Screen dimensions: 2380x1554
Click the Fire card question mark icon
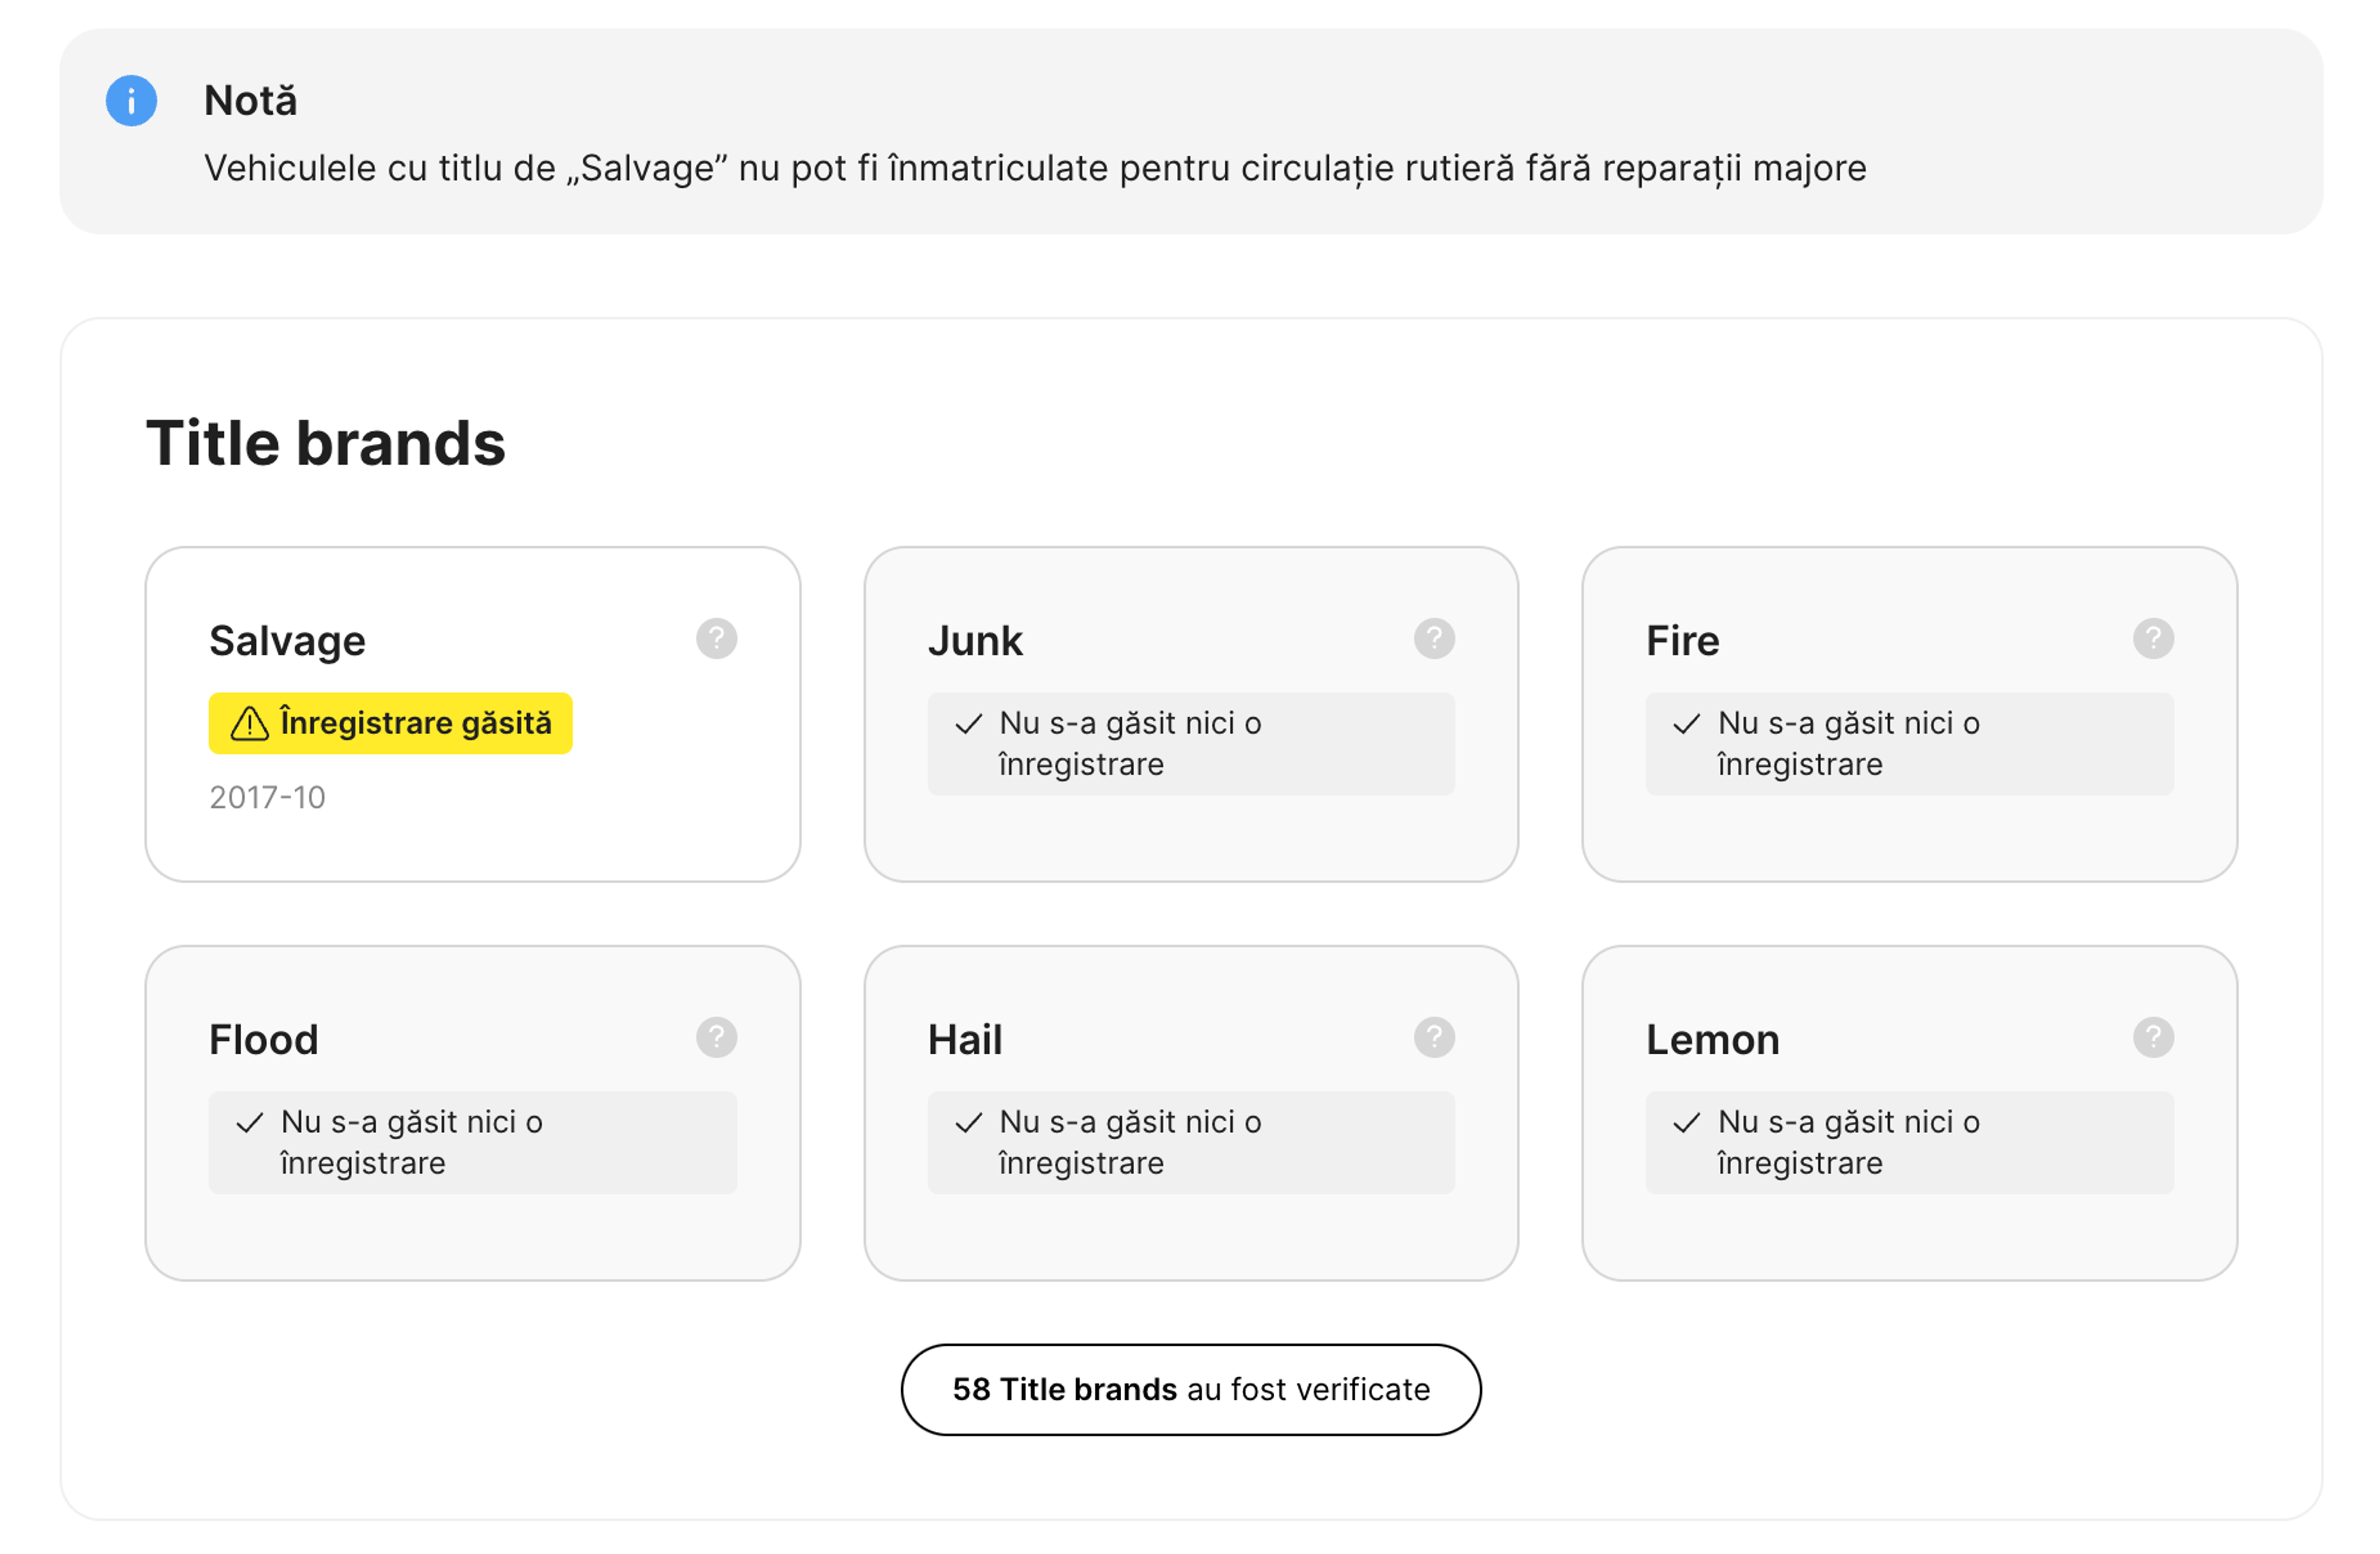pos(2153,638)
